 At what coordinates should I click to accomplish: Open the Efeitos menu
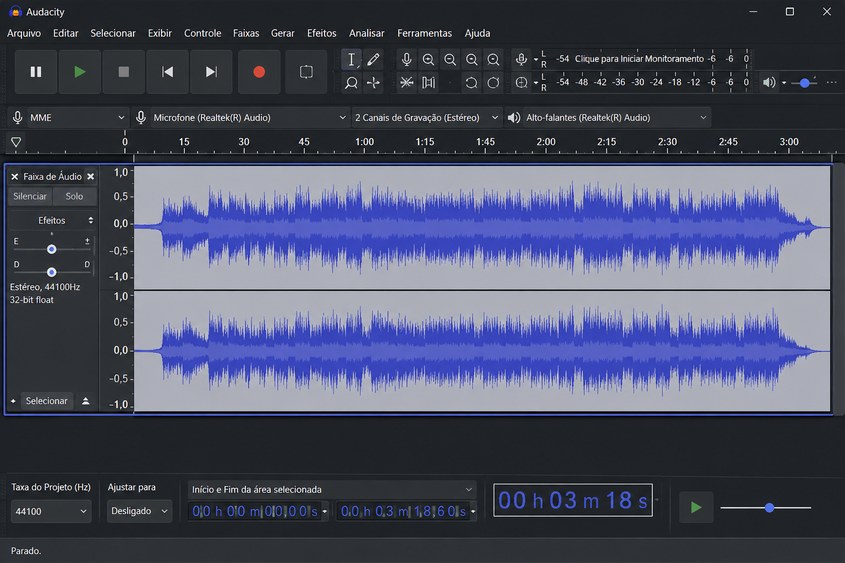click(x=322, y=33)
